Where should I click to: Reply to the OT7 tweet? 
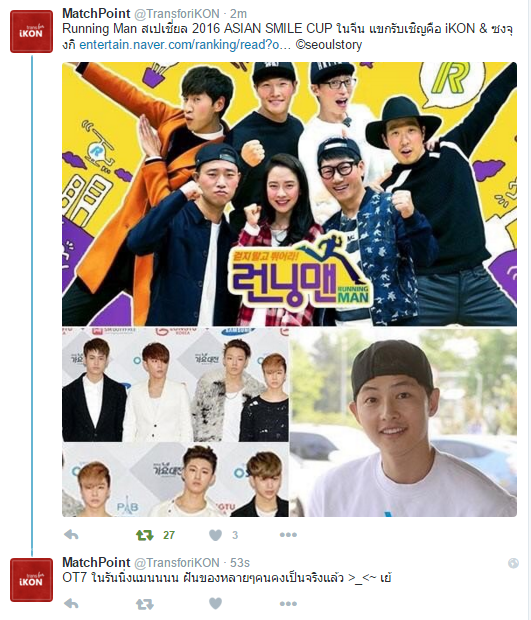click(71, 604)
